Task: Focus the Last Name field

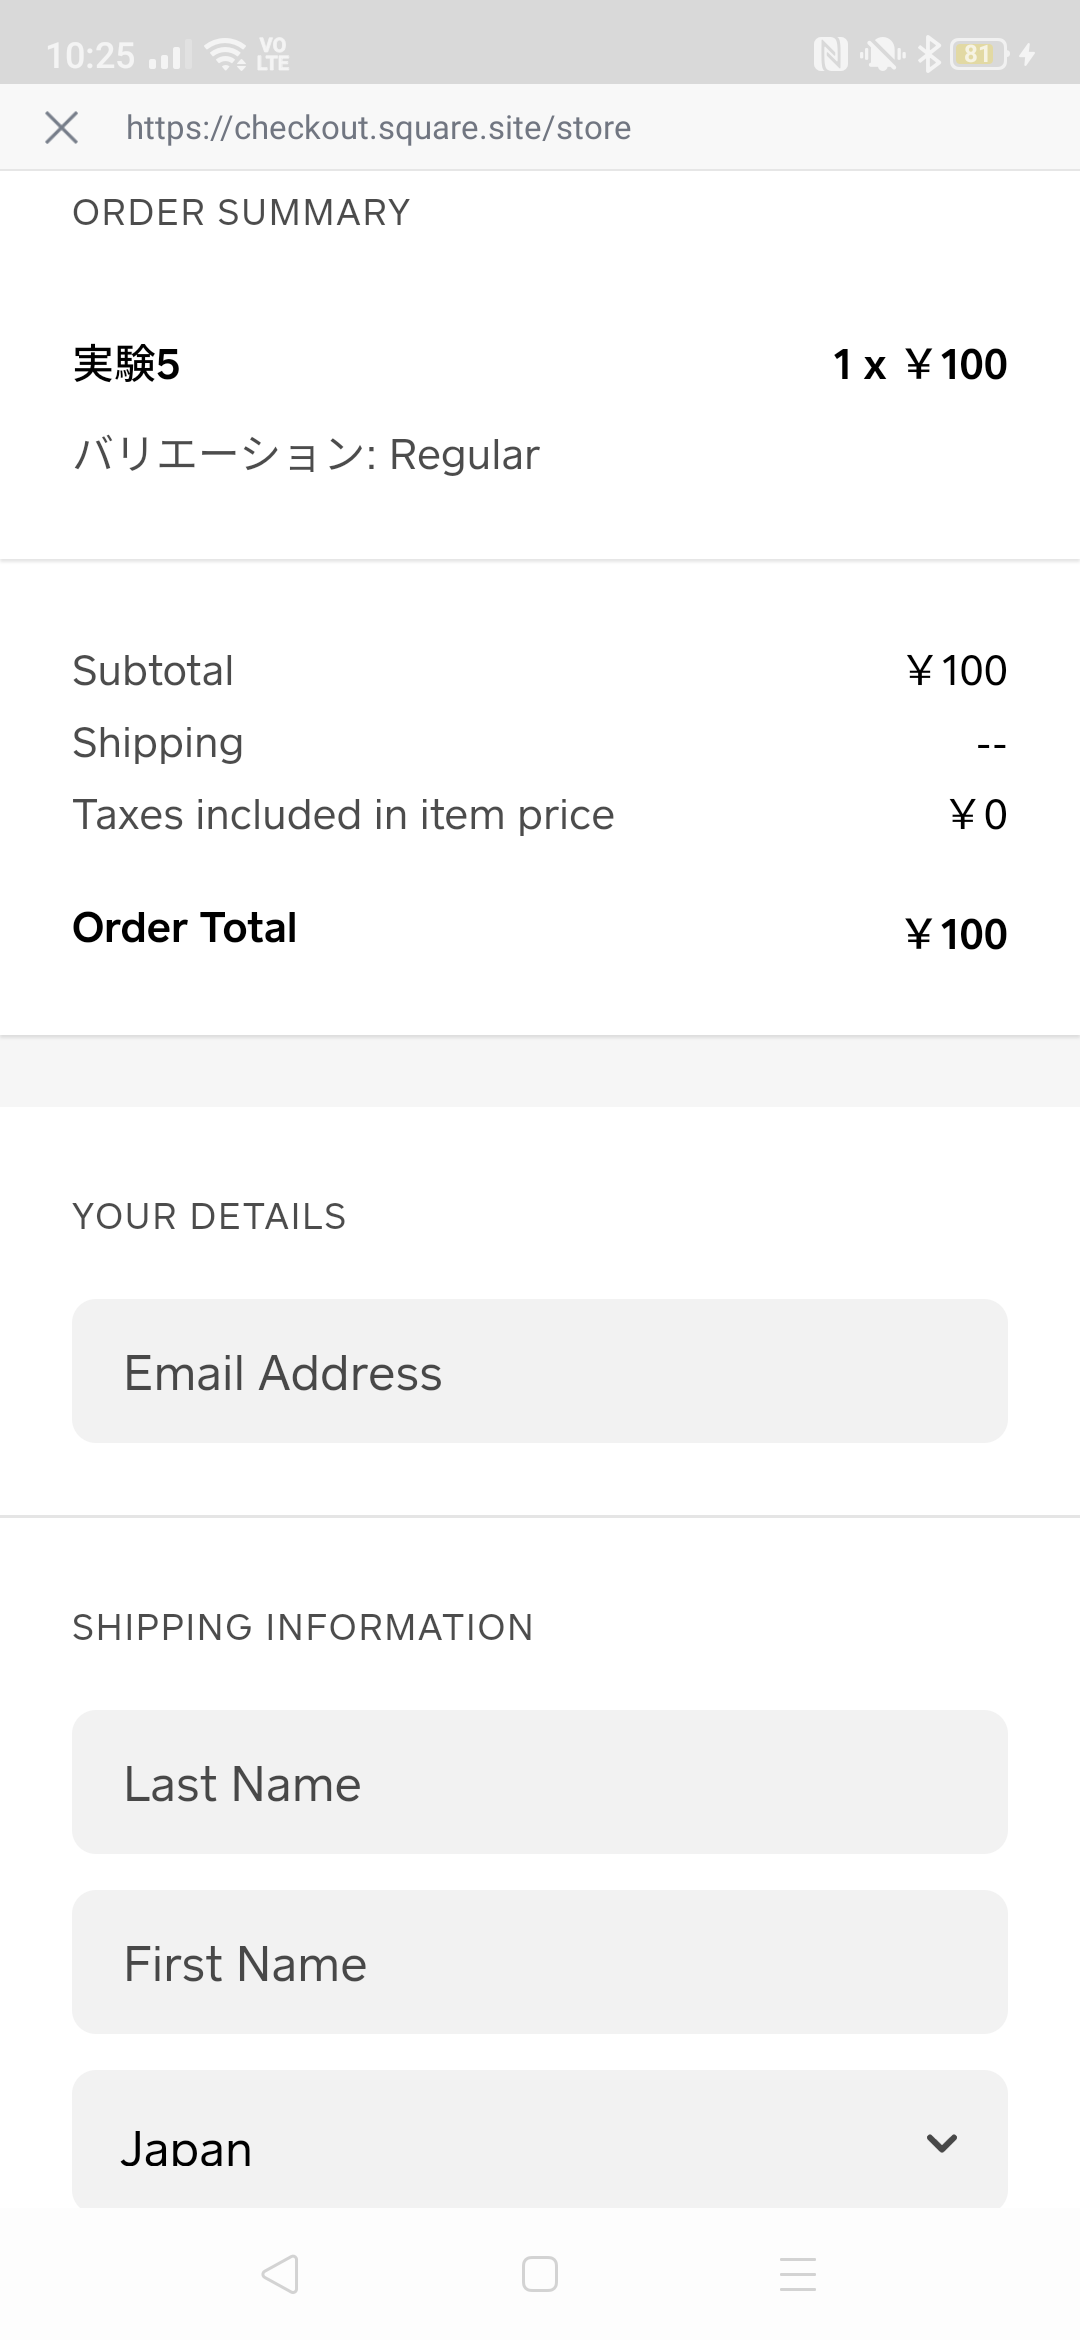Action: point(540,1782)
